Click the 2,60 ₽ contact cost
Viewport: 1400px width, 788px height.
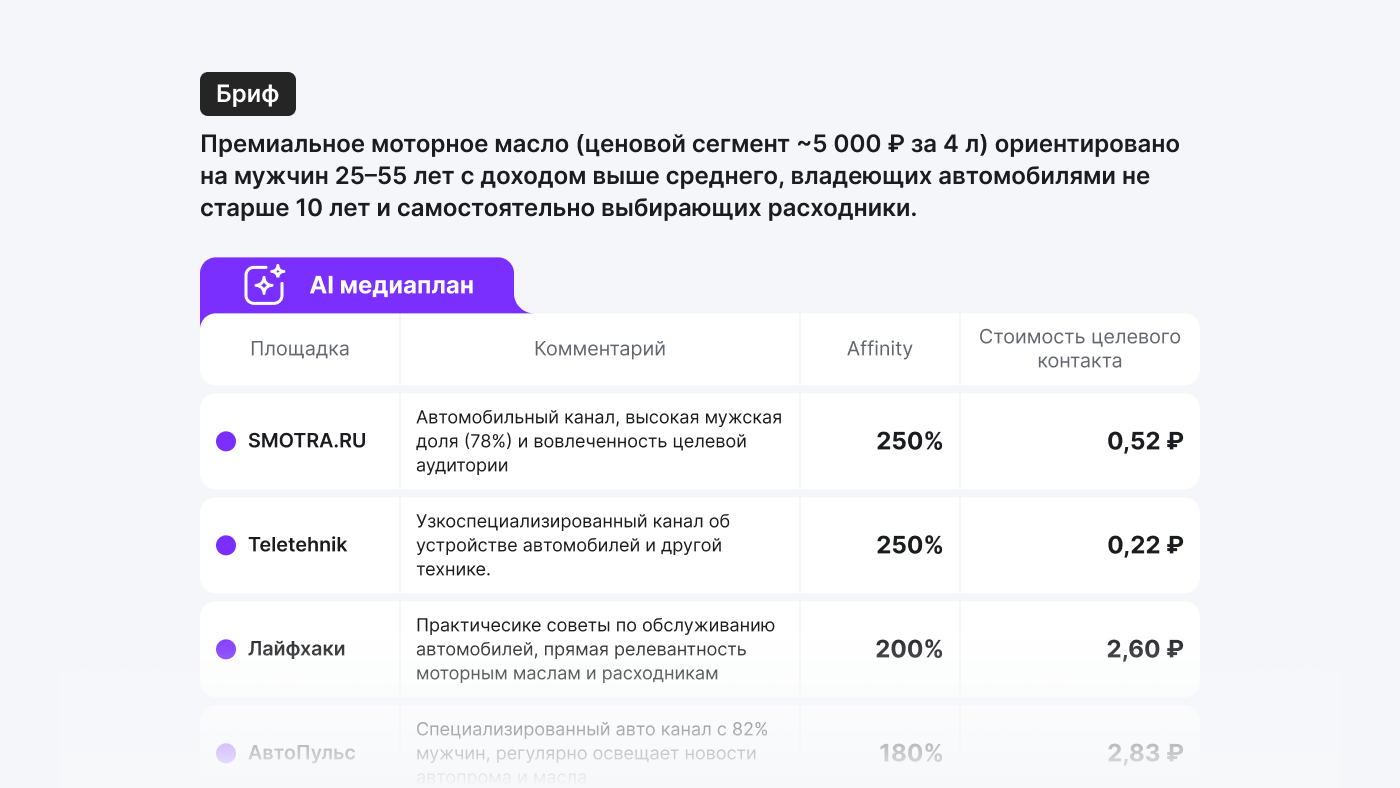tap(1145, 649)
